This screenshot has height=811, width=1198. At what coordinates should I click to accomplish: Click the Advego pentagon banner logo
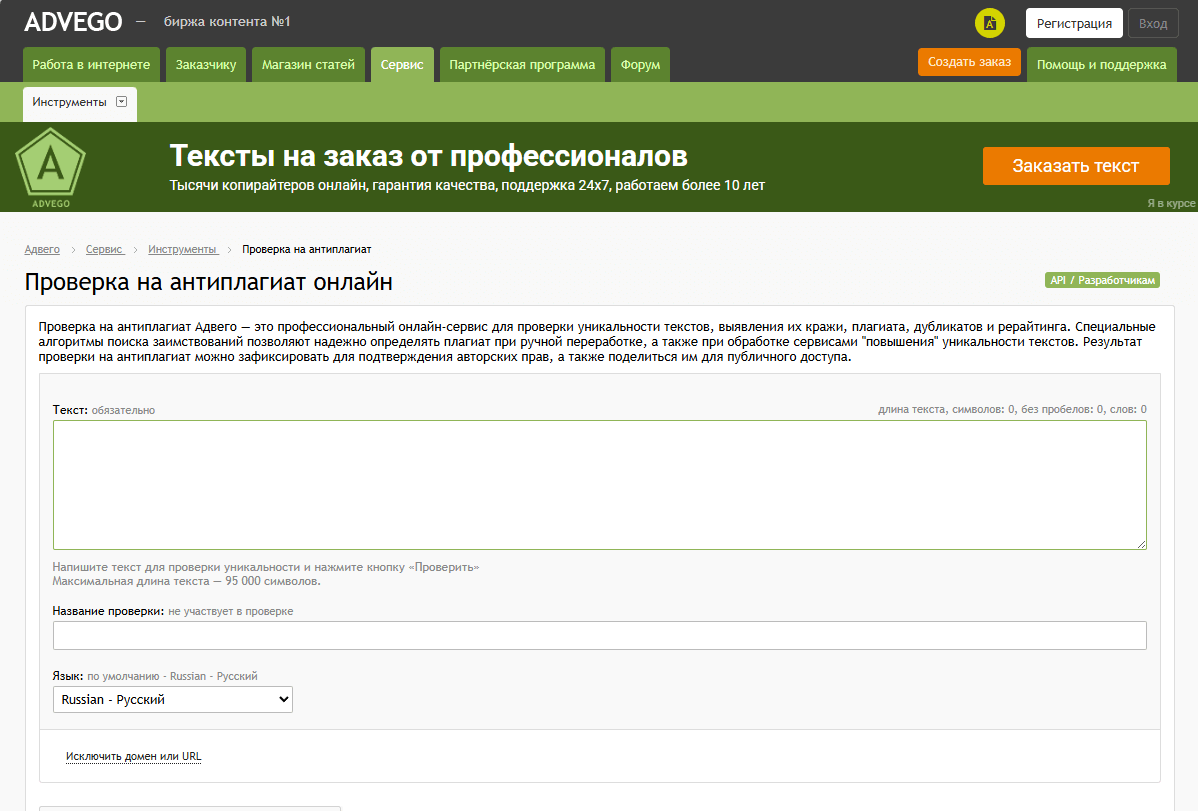point(50,166)
